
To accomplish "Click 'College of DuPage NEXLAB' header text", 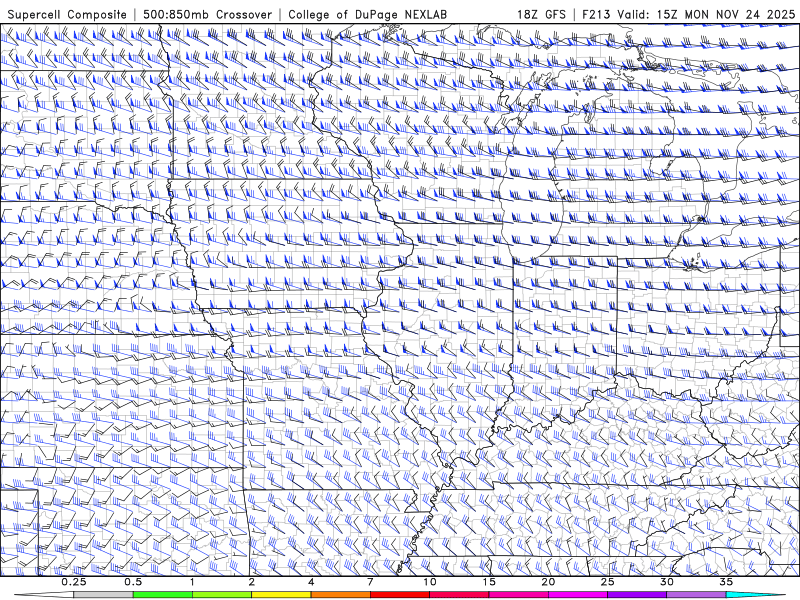I will click(x=367, y=14).
